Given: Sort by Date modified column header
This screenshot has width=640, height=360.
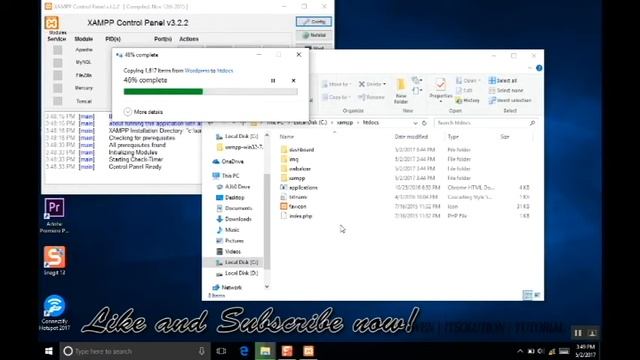Looking at the screenshot, I should point(411,137).
